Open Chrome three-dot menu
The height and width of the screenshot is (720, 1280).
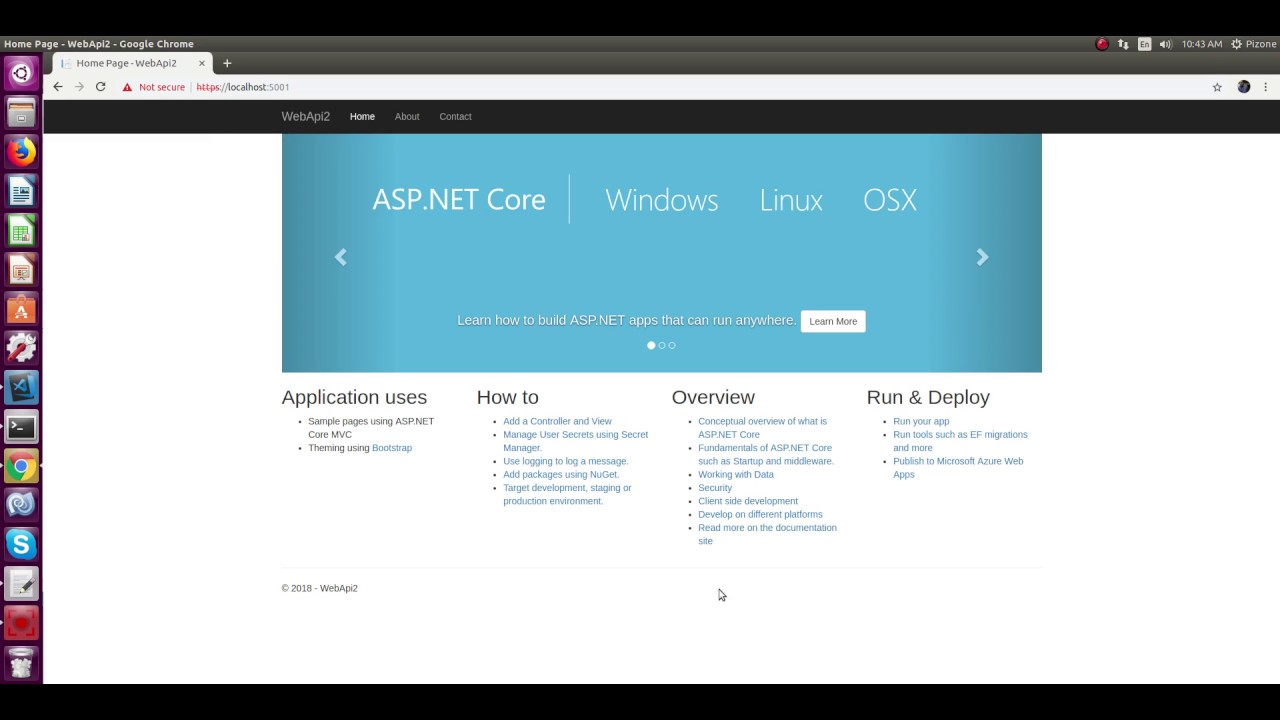pos(1265,87)
